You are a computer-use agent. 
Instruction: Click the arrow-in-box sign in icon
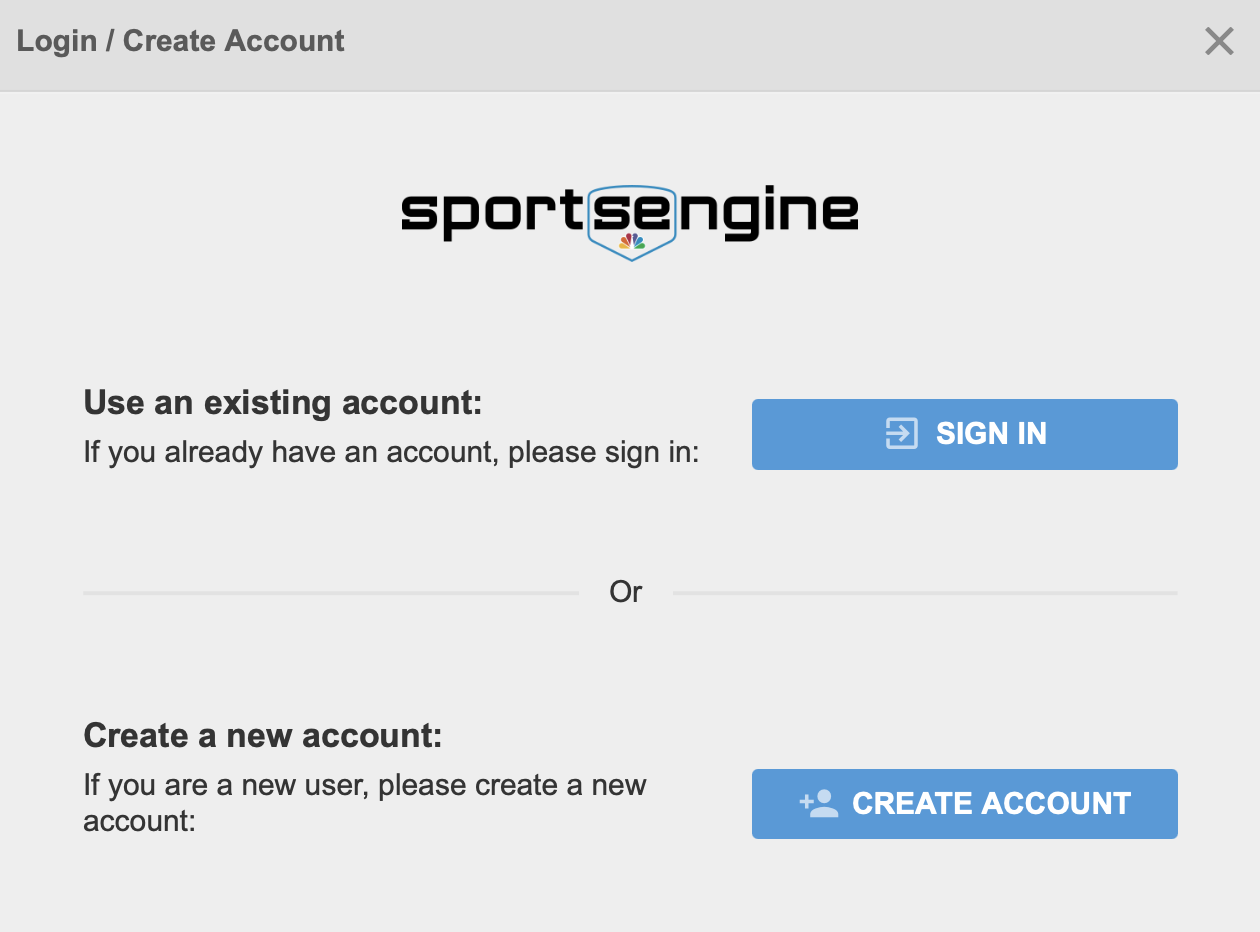[901, 434]
